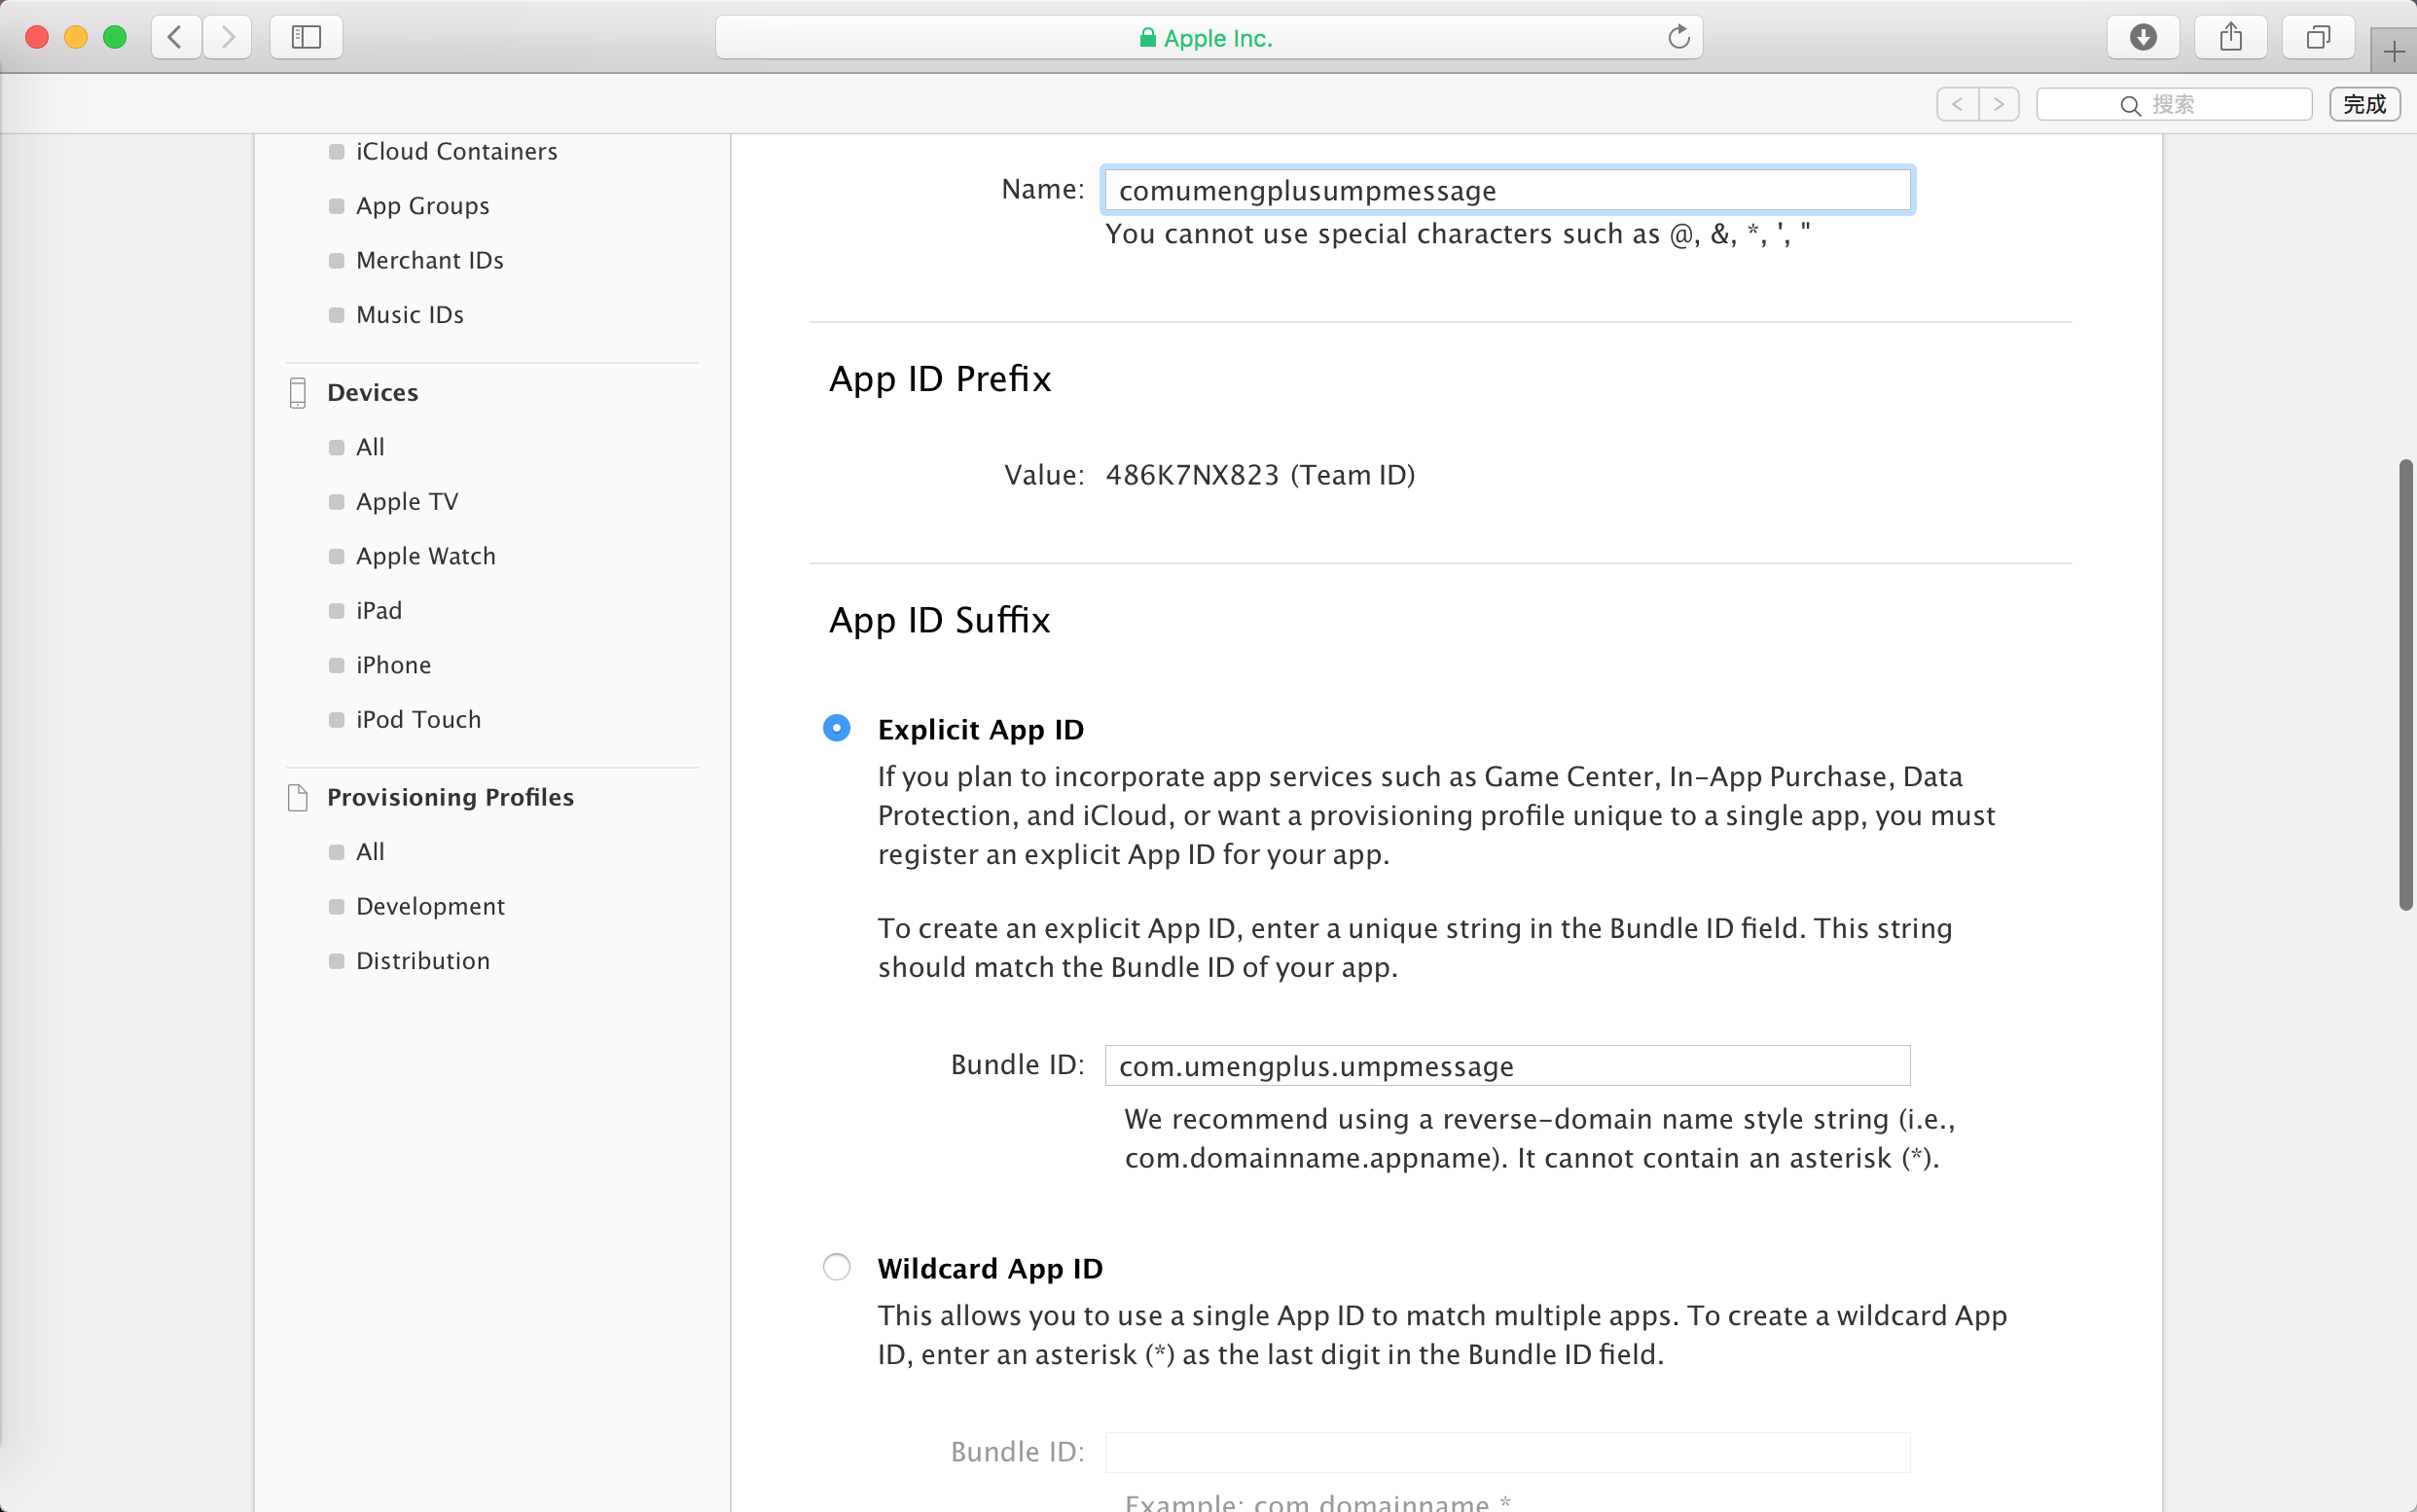Screen dimensions: 2417x1512
Task: Click the bullet icon beside Development
Action: [x=336, y=907]
